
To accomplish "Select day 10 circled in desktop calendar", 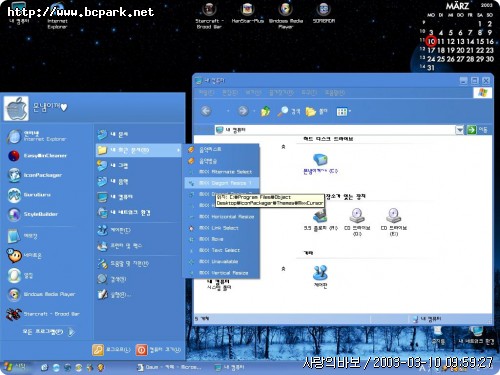I will [x=431, y=41].
